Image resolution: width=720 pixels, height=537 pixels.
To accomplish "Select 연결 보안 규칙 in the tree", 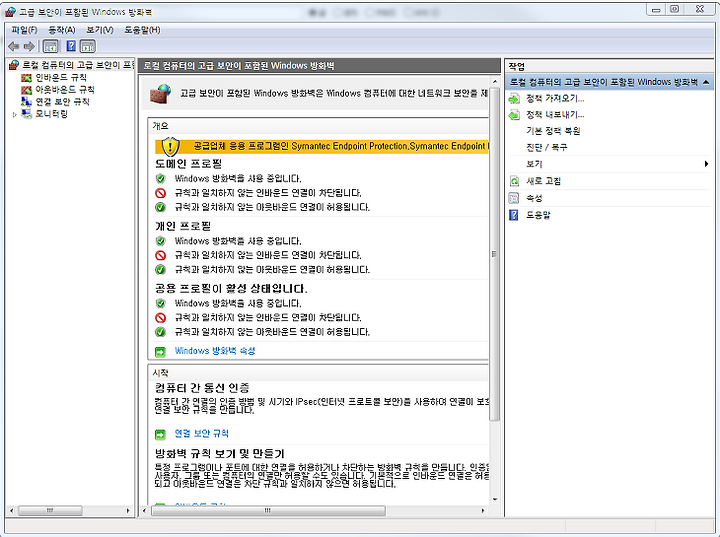I will click(x=62, y=102).
